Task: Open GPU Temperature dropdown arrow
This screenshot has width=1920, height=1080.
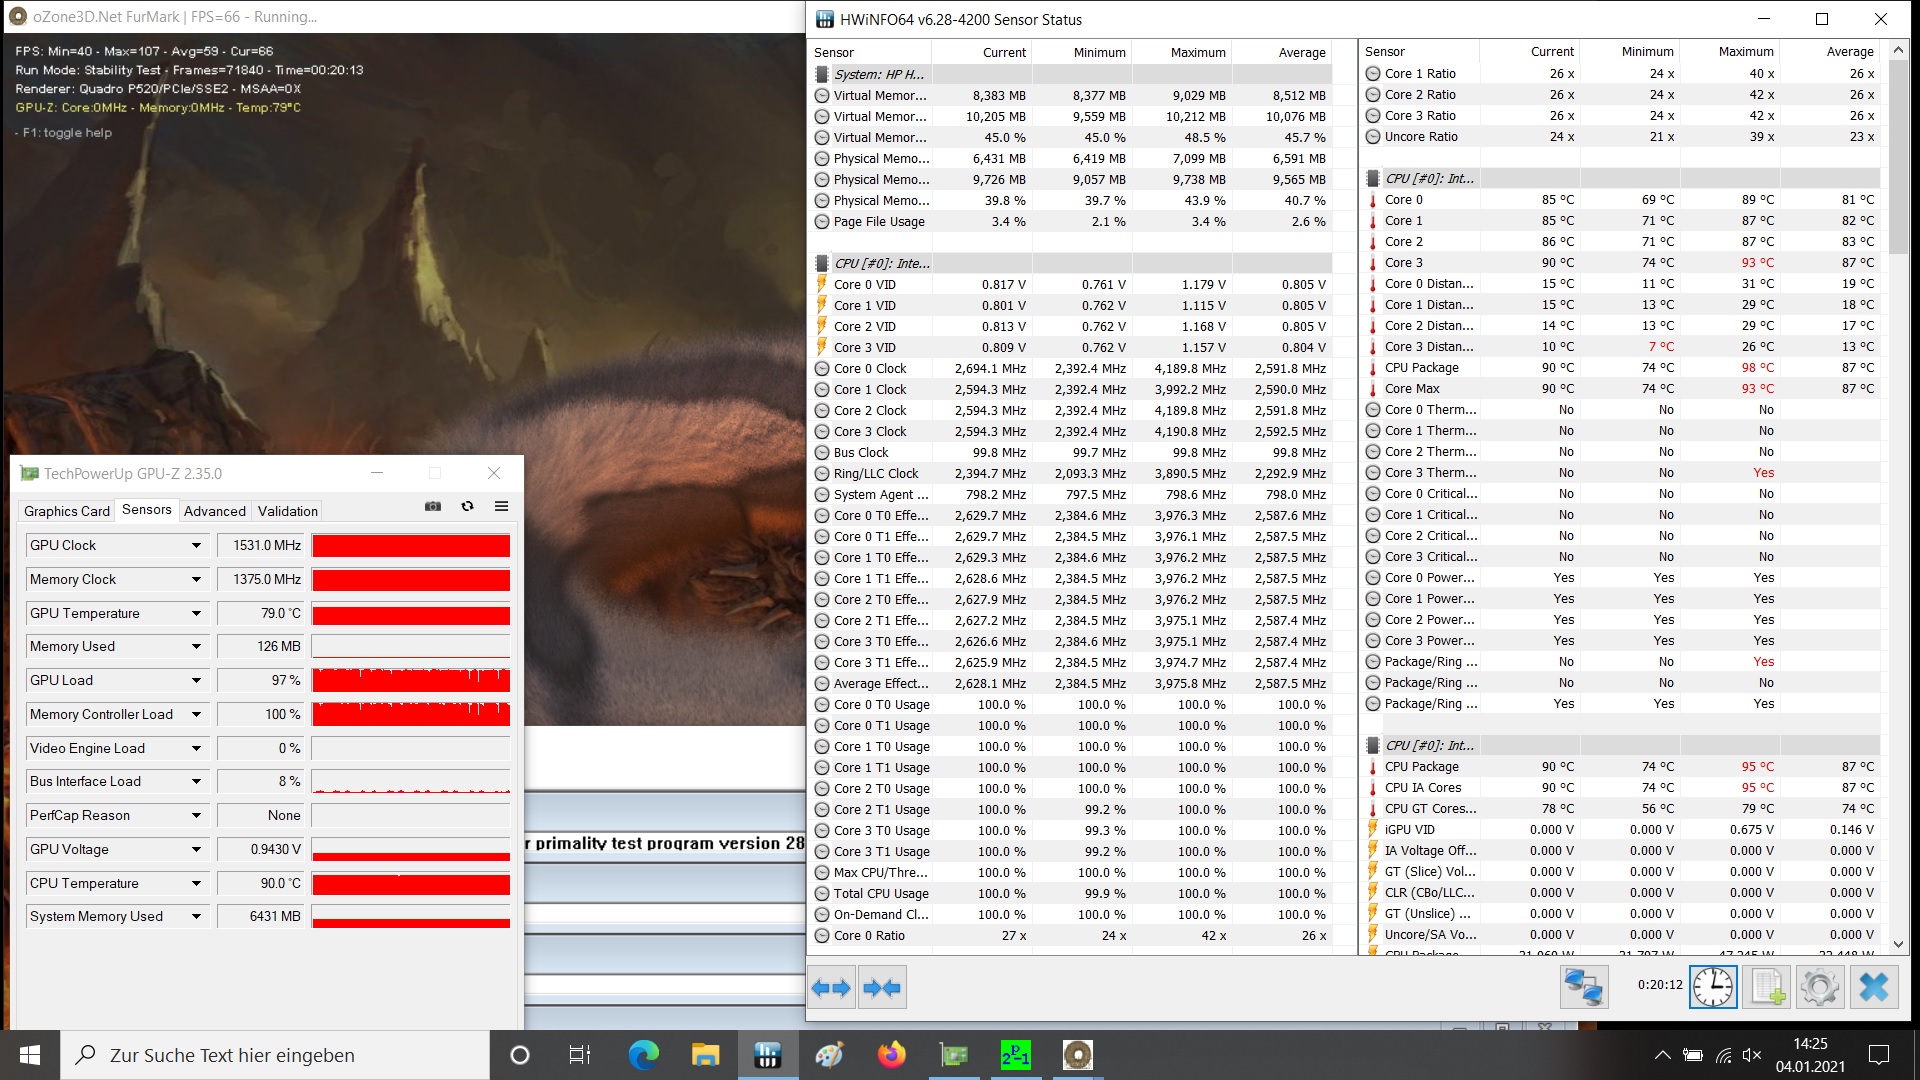Action: [x=196, y=614]
